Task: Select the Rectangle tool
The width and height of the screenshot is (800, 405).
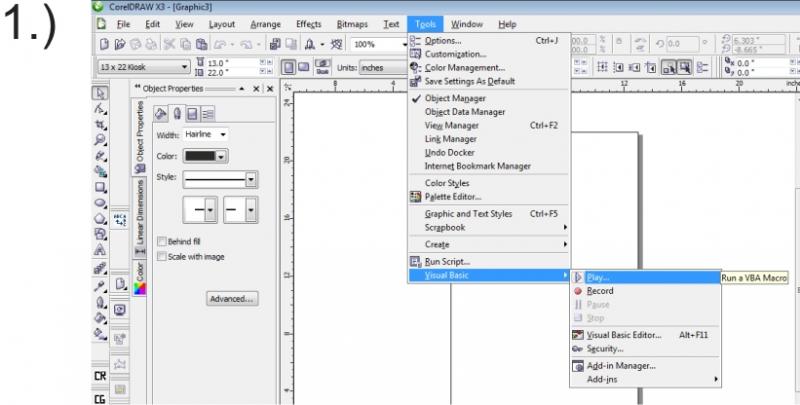Action: click(x=100, y=187)
